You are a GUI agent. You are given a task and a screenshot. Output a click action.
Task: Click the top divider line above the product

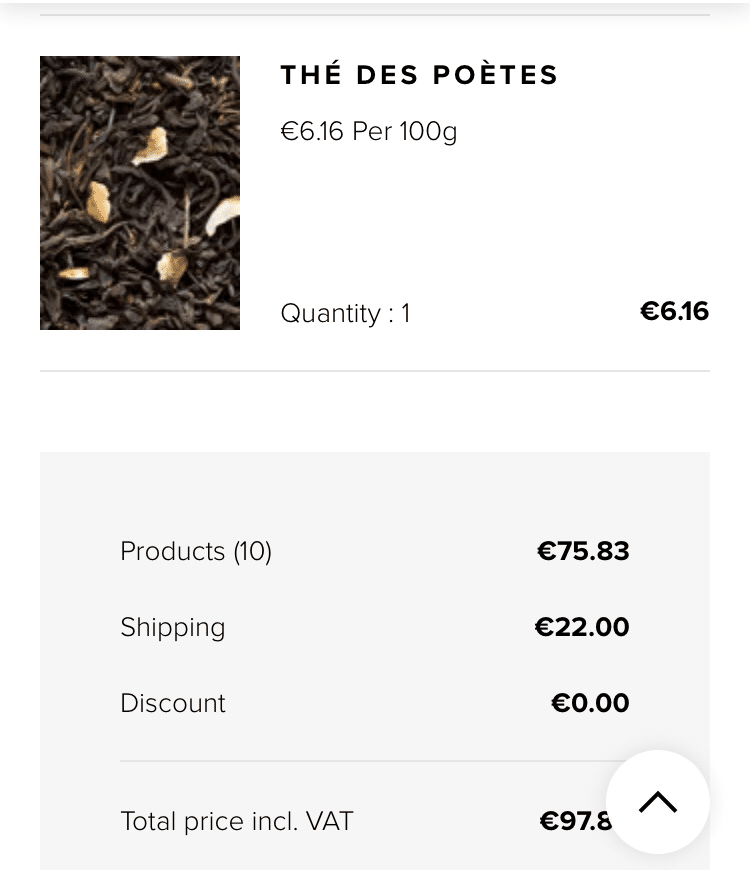click(x=375, y=15)
